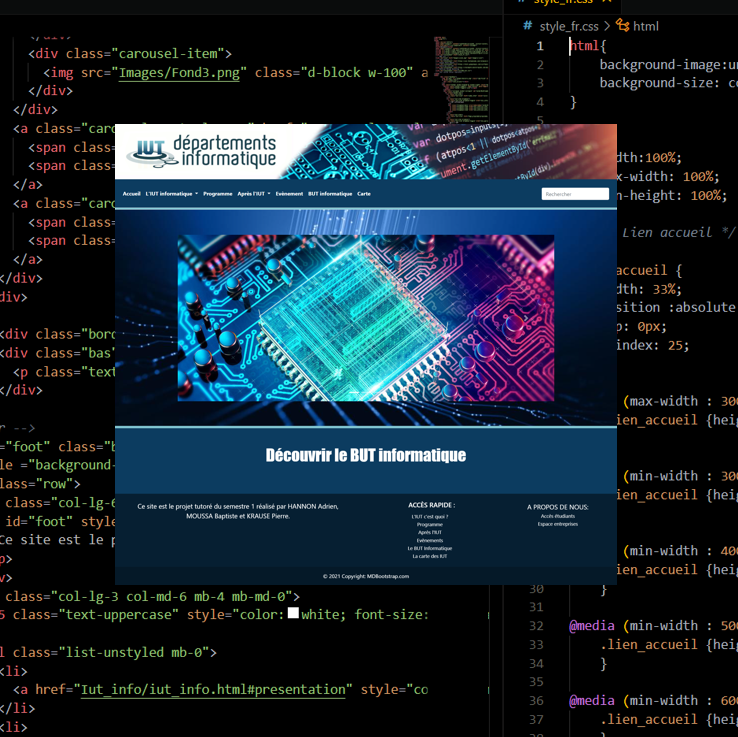Image resolution: width=738 pixels, height=737 pixels.
Task: Follow the Images/Fond3.png path in code
Action: click(x=179, y=73)
